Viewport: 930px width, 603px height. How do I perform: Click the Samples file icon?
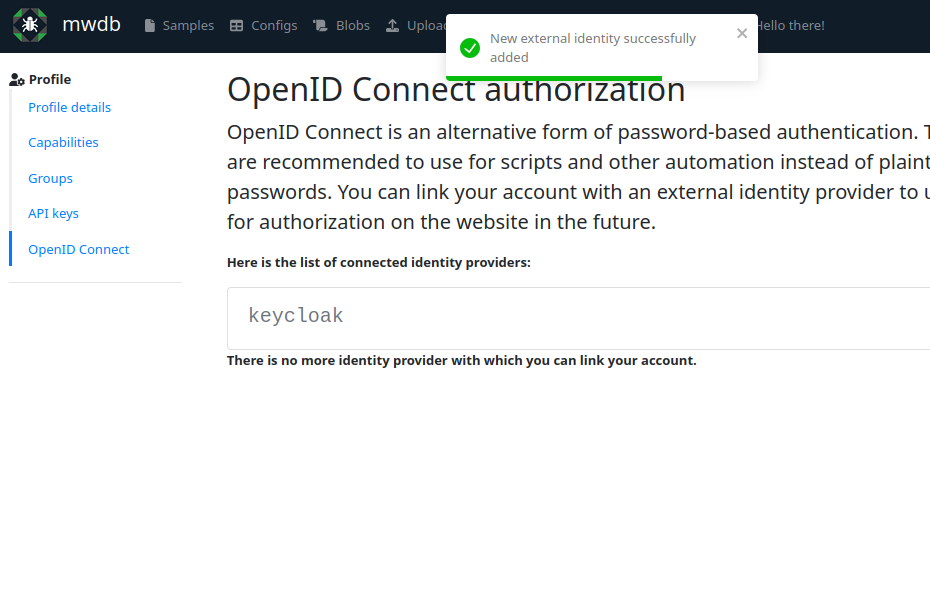coord(150,25)
